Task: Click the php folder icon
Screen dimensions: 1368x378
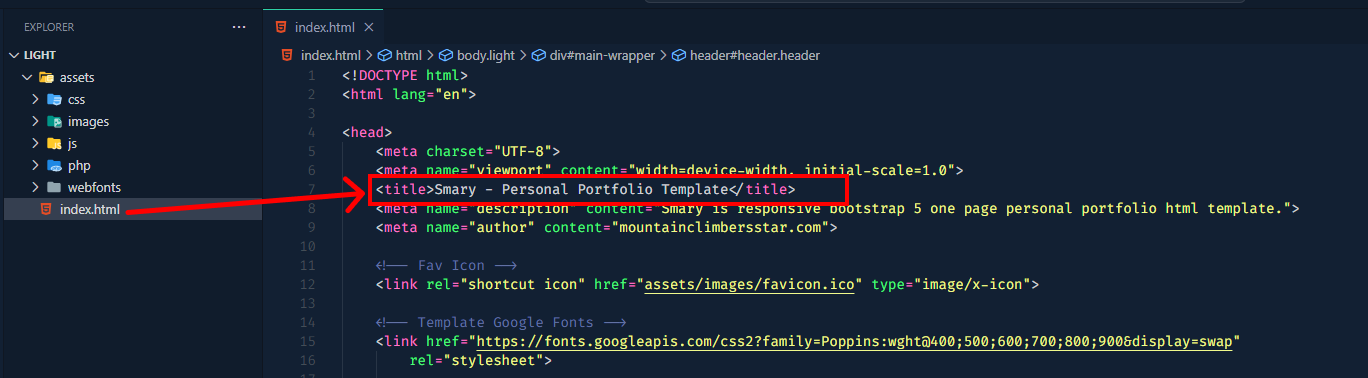Action: (x=54, y=165)
